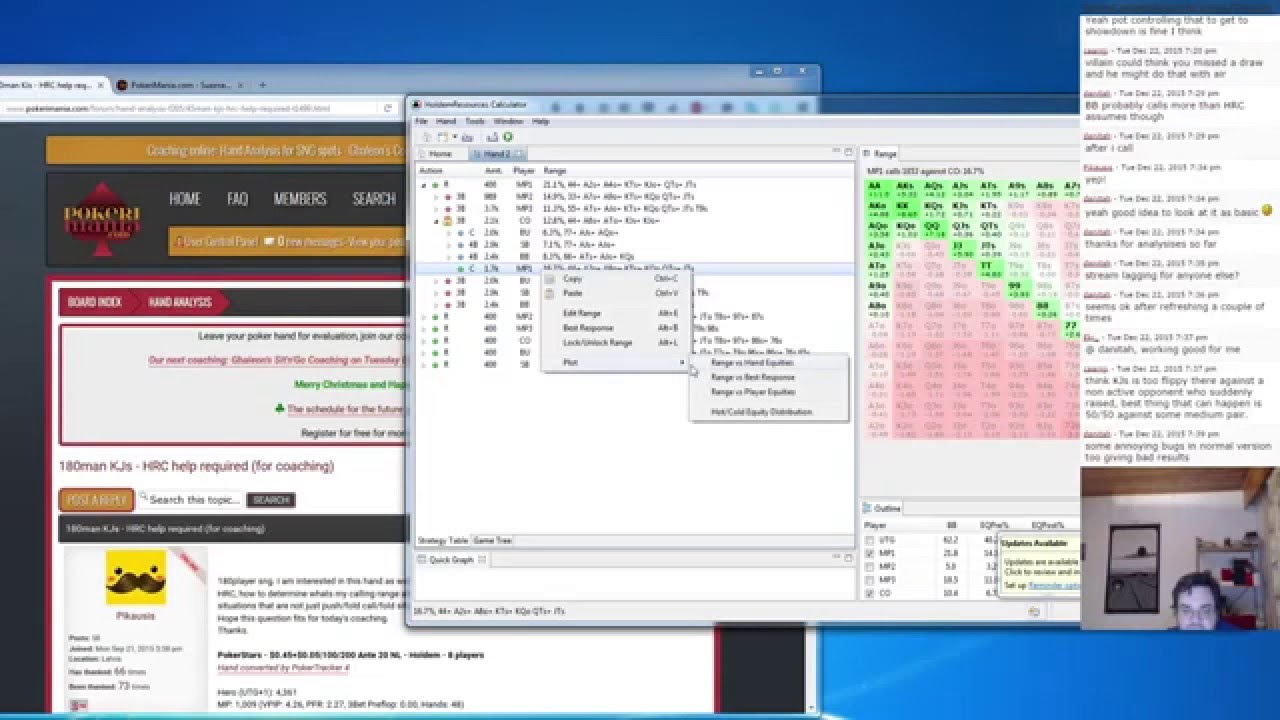Select Range vs Best Response plot
This screenshot has width=1280, height=720.
(x=753, y=377)
